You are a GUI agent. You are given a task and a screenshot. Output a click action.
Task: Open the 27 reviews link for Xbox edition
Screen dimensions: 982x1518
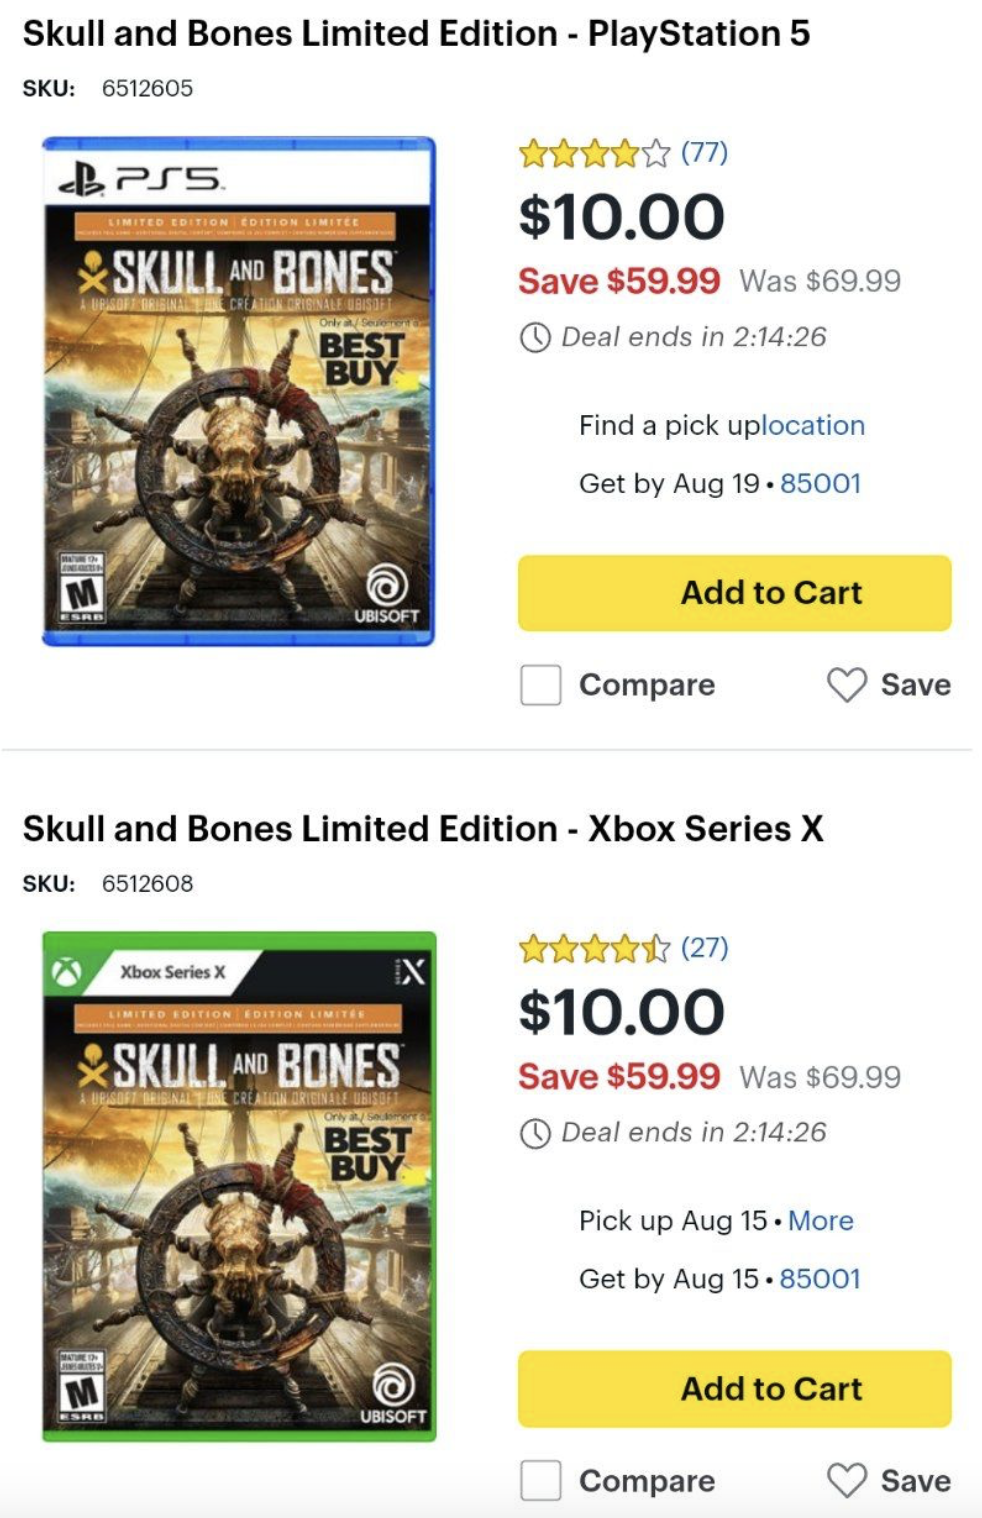coord(704,947)
